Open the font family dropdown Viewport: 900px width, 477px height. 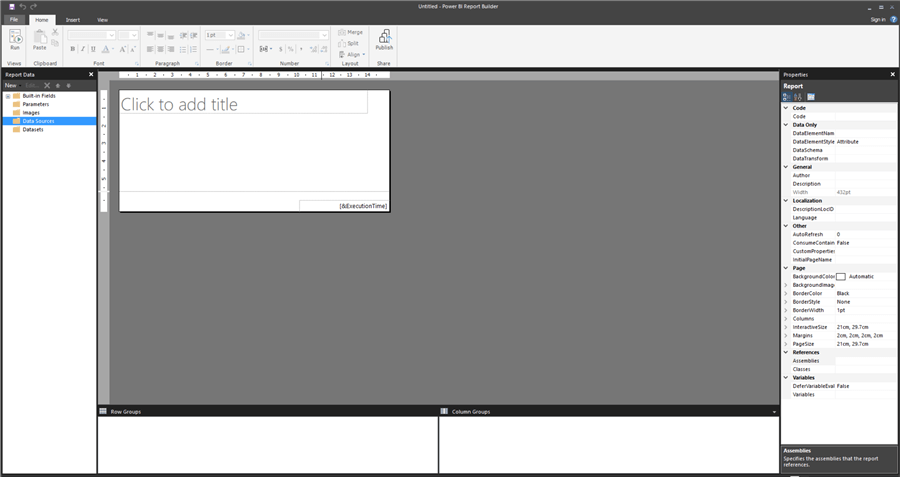(x=111, y=35)
